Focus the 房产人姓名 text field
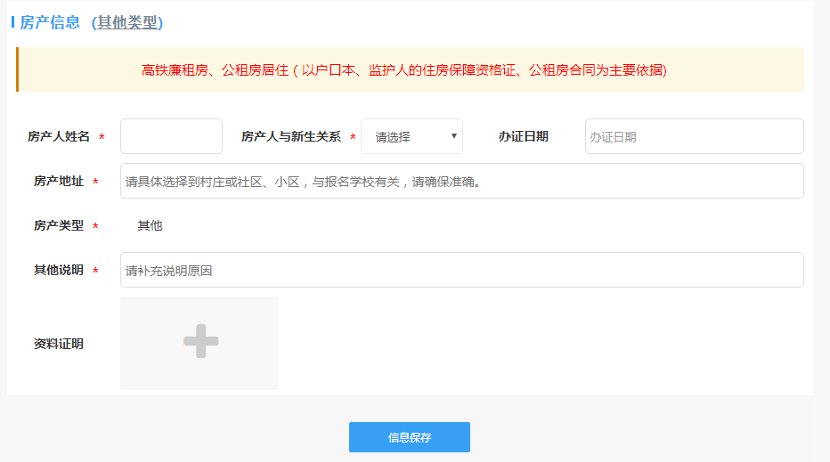The width and height of the screenshot is (830, 462). tap(171, 136)
